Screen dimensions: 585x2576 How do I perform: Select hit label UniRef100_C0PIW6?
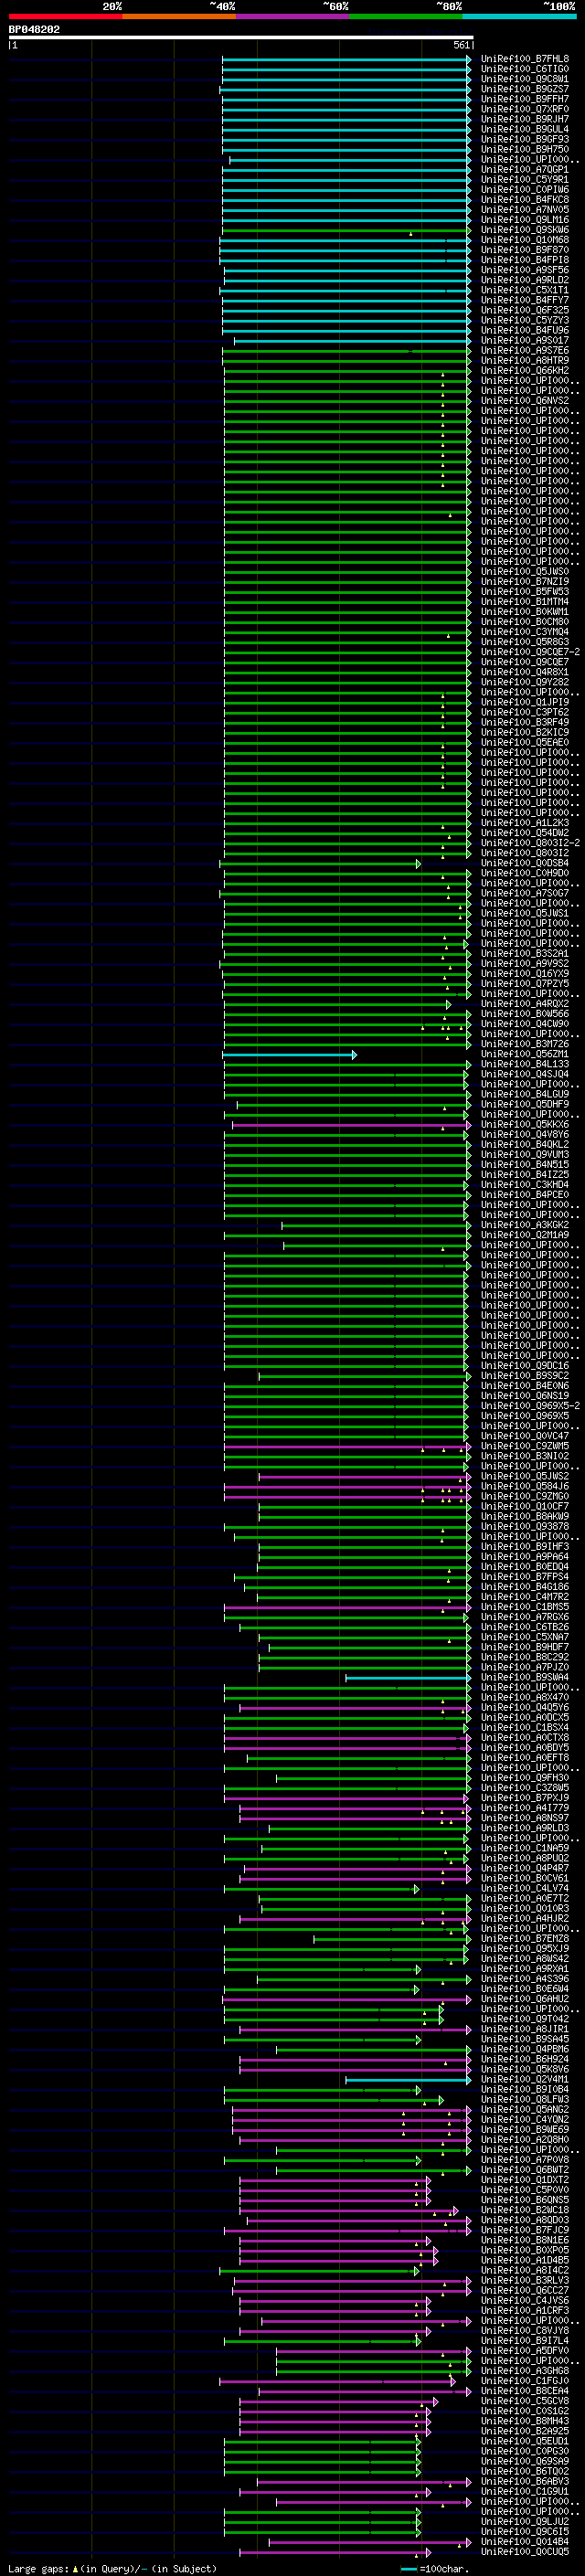tap(525, 190)
